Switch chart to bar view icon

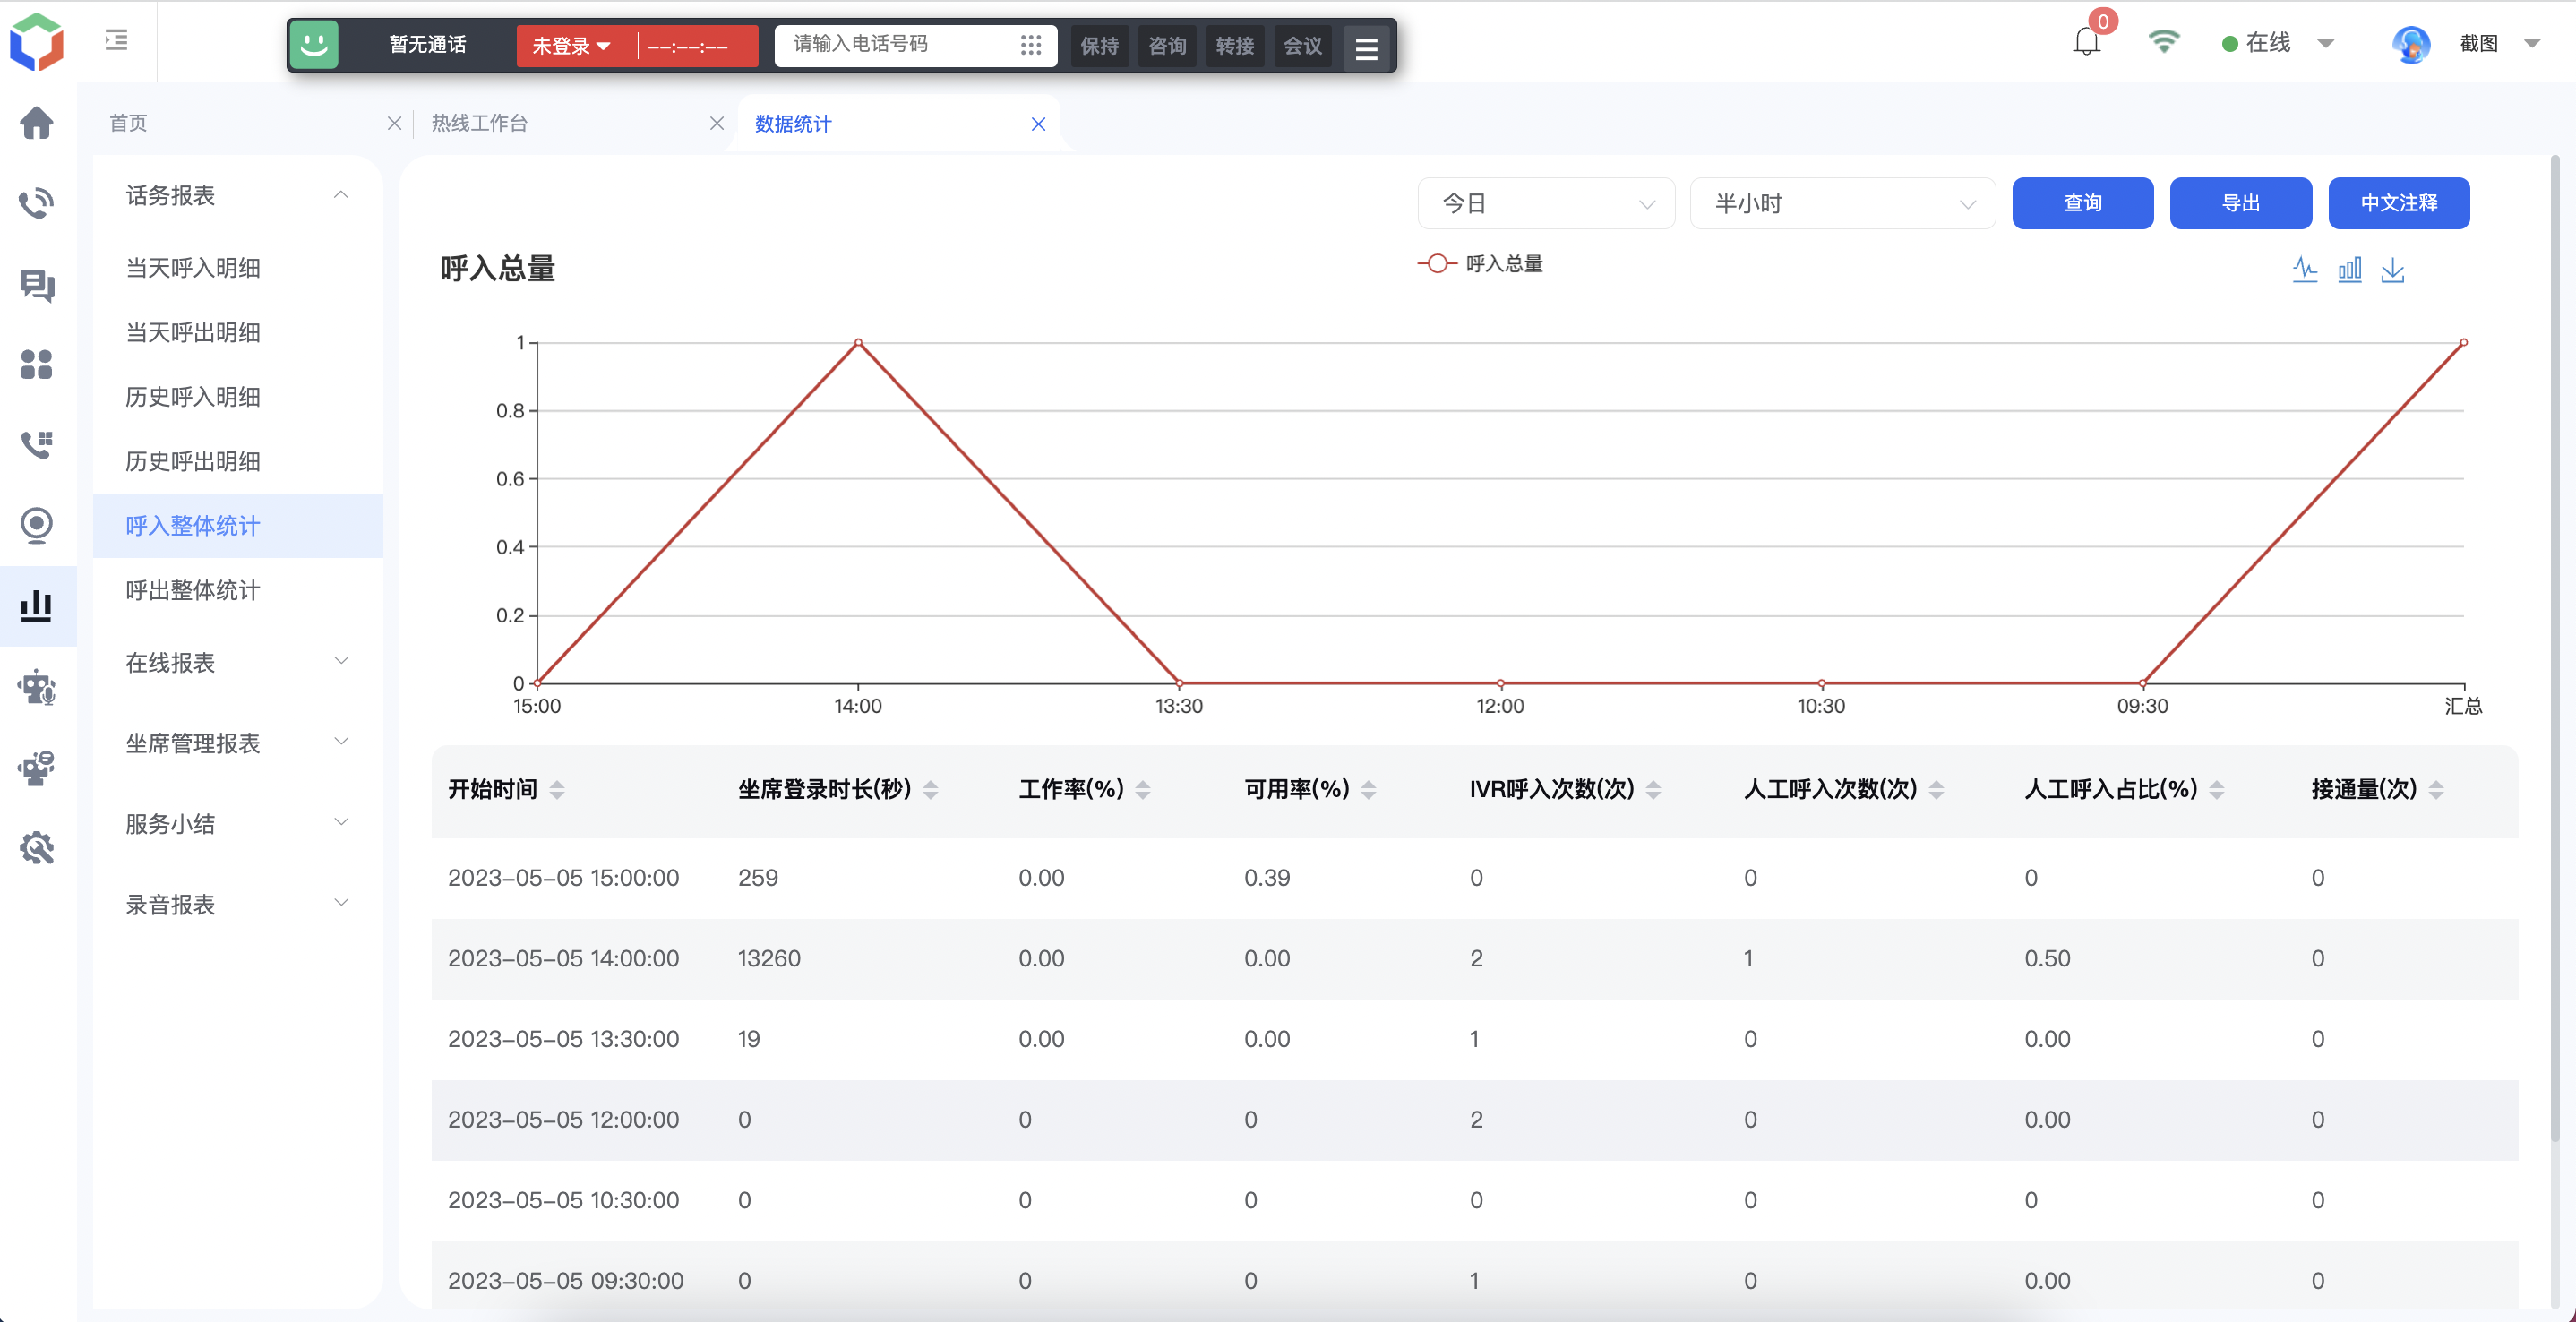(x=2349, y=269)
